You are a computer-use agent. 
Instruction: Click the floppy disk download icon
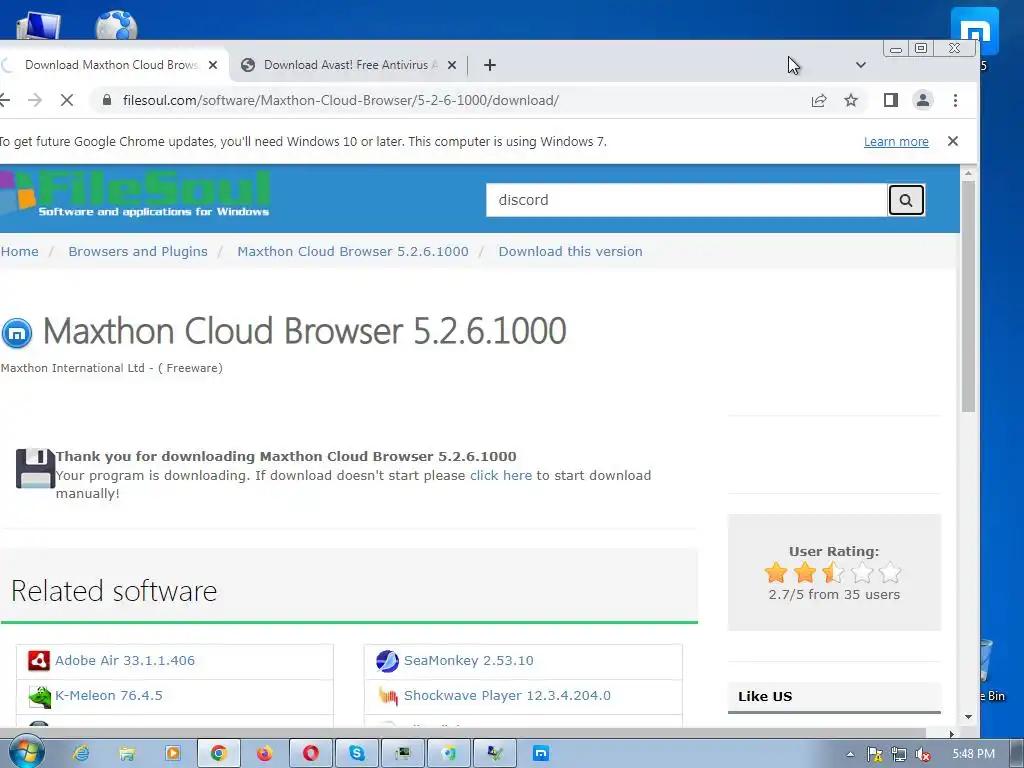tap(35, 468)
